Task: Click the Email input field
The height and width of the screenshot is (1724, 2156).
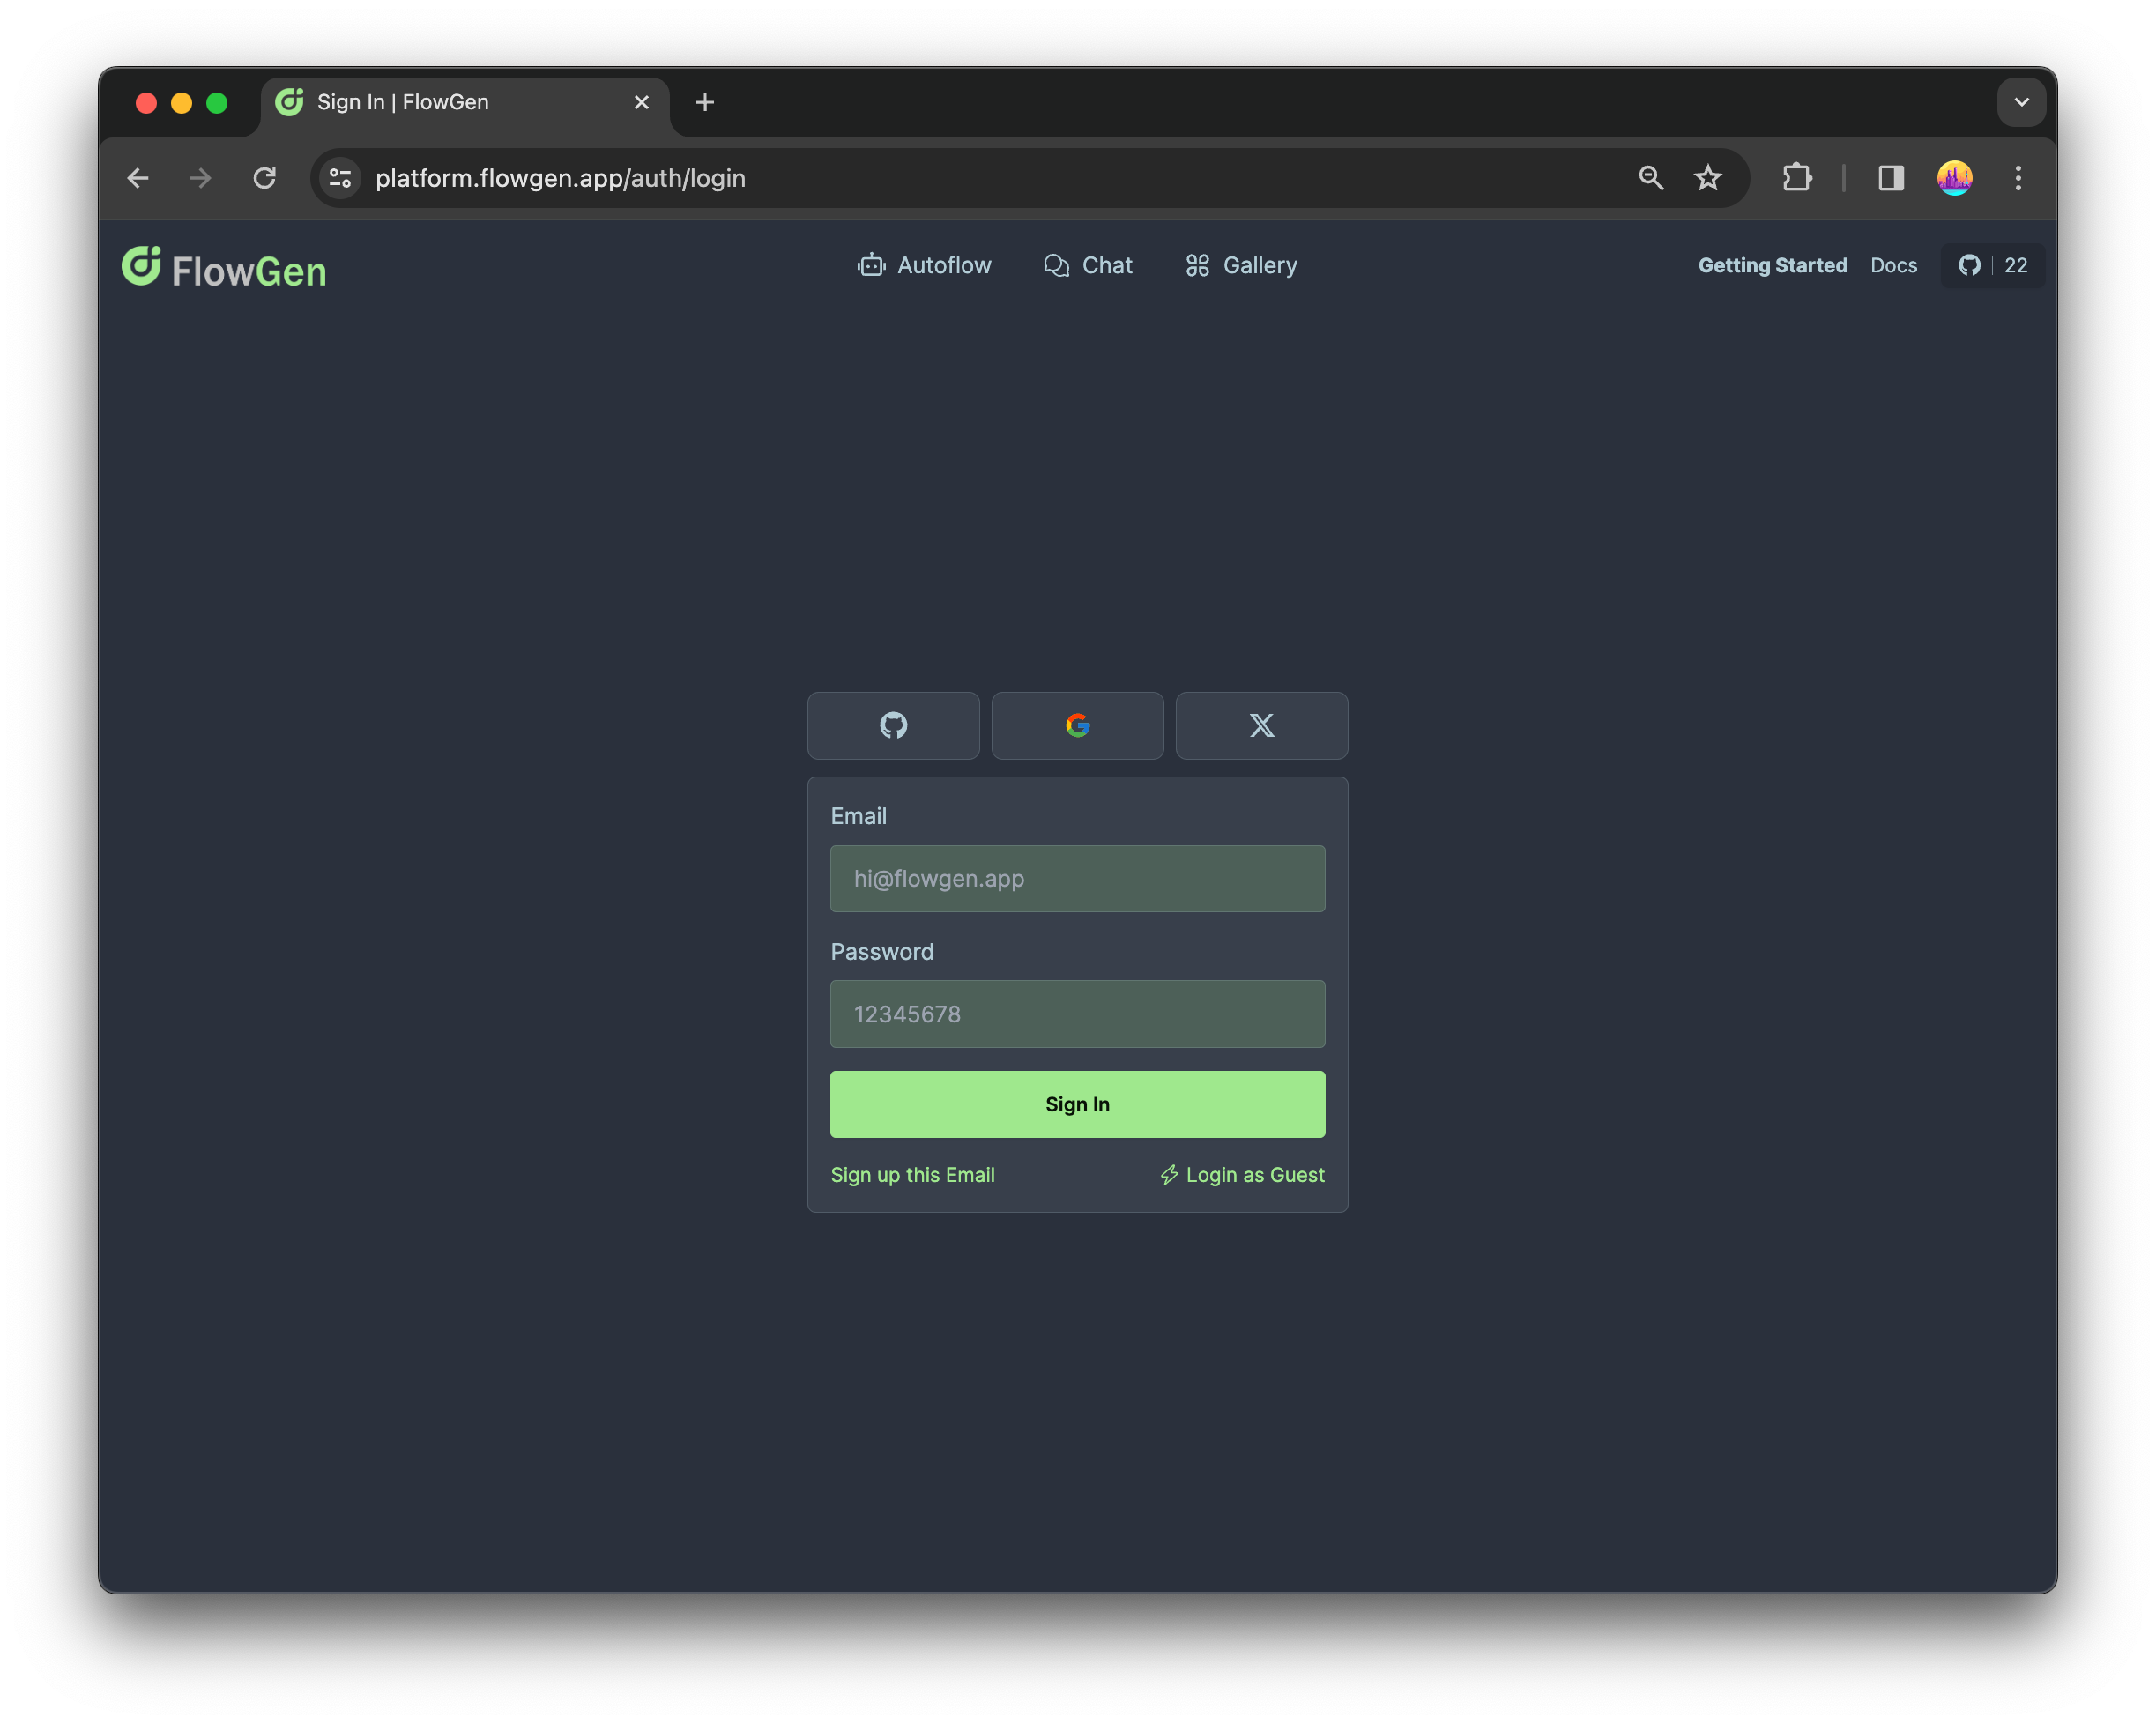Action: 1078,878
